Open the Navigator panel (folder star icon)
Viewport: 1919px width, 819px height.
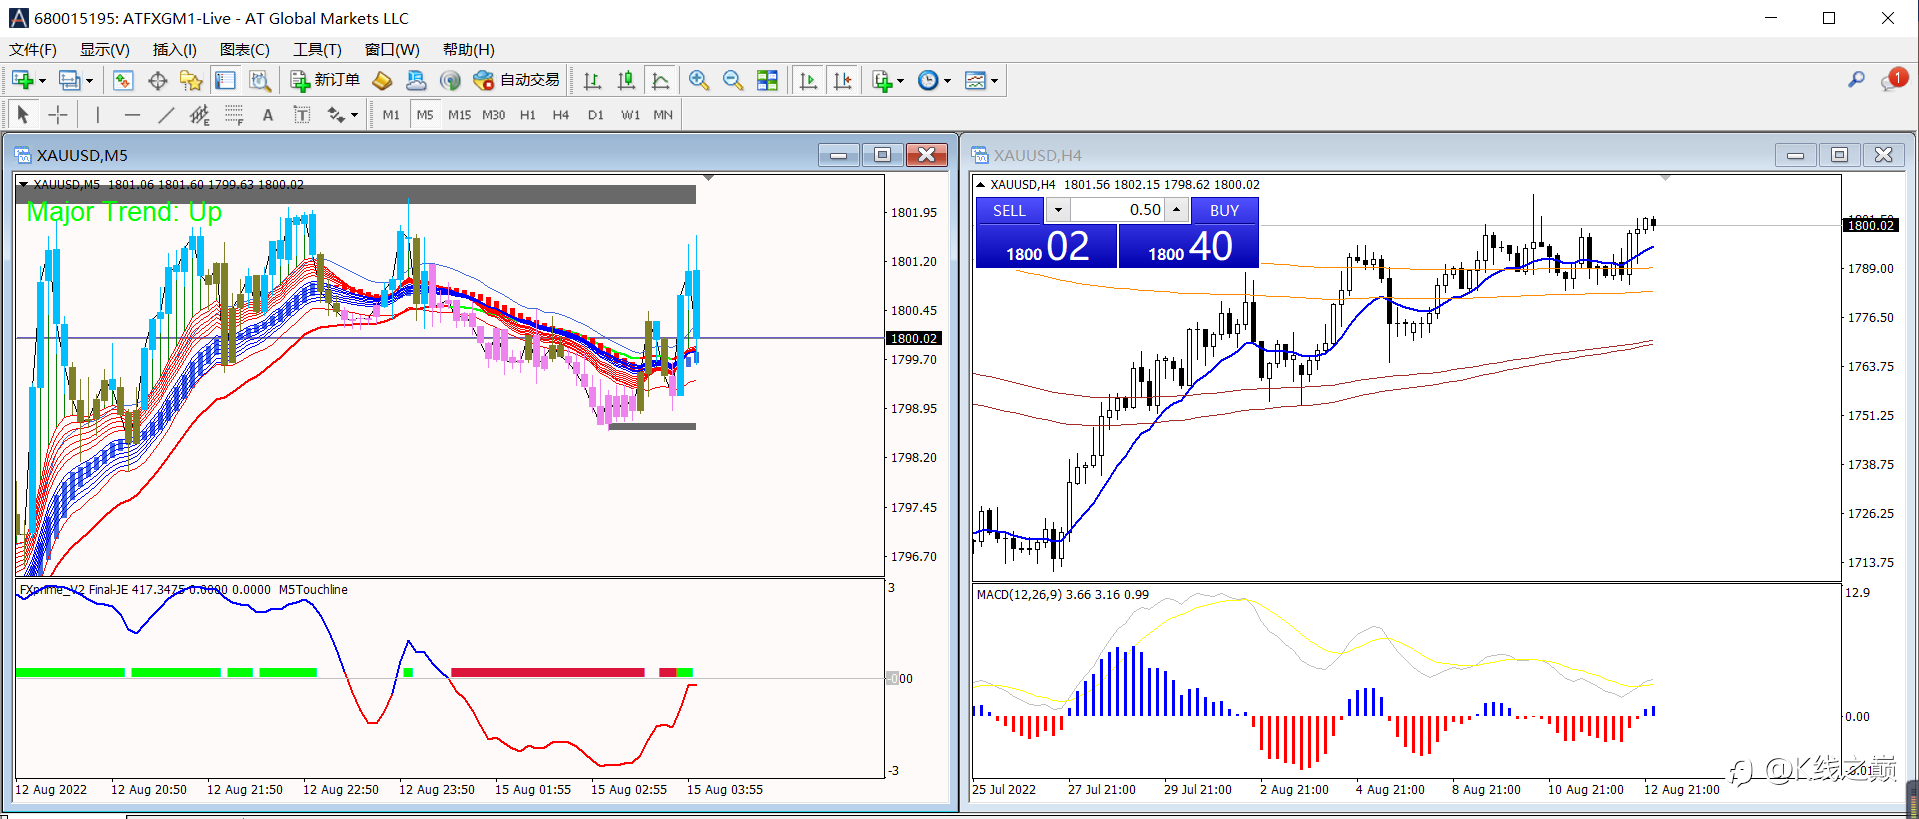pyautogui.click(x=191, y=81)
